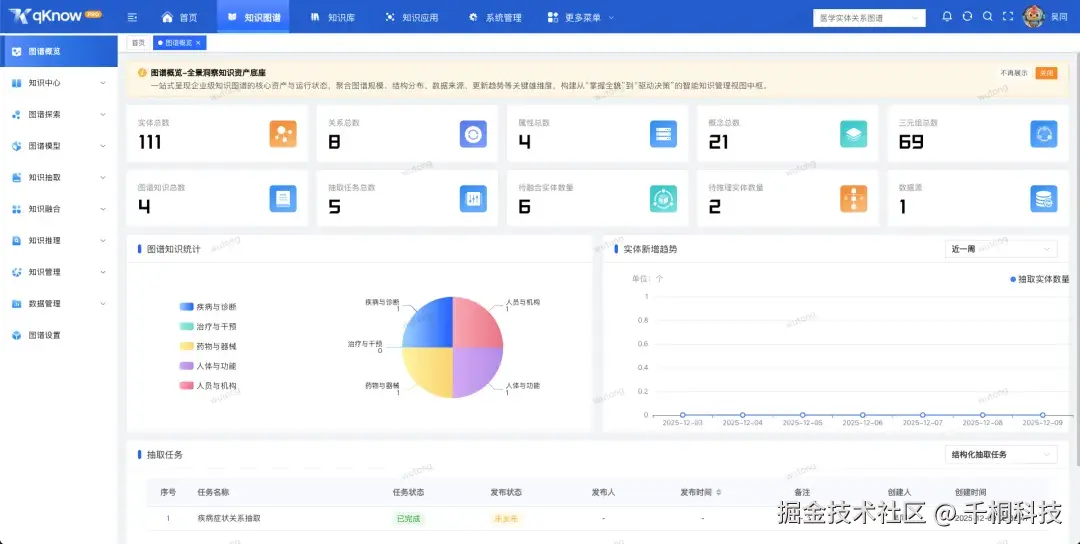Click the 待融合实体数量 teal icon
The height and width of the screenshot is (544, 1080).
point(663,198)
